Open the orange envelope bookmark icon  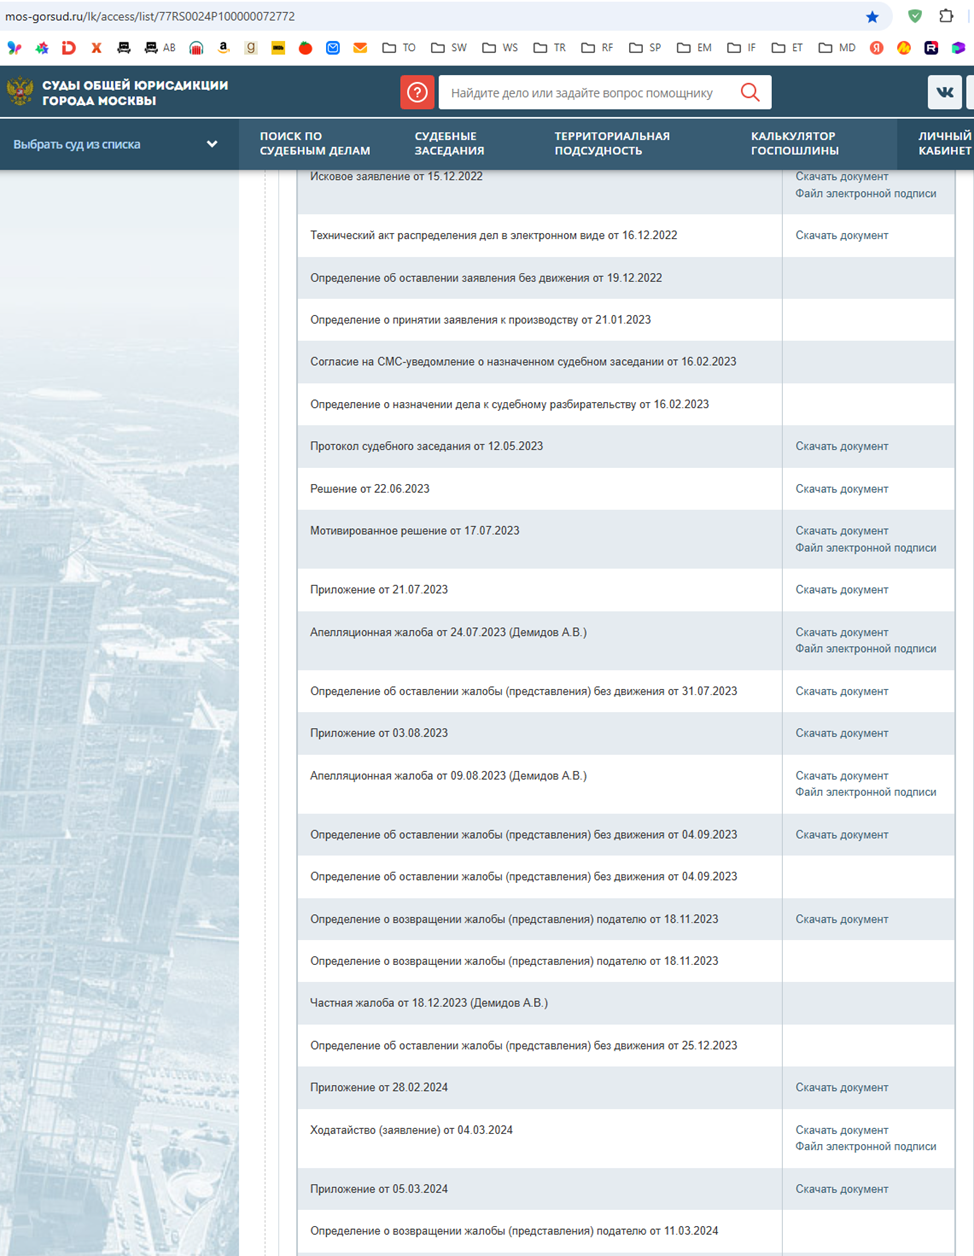(360, 47)
